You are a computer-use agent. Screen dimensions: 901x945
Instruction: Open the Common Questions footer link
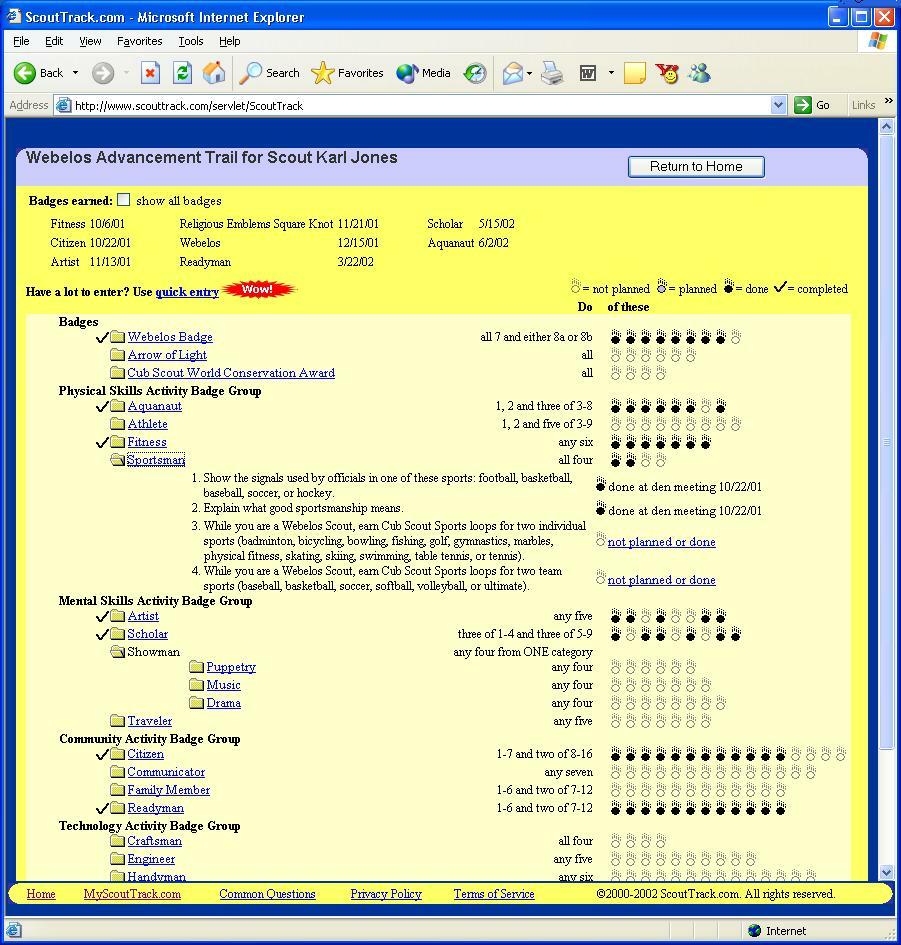tap(267, 894)
